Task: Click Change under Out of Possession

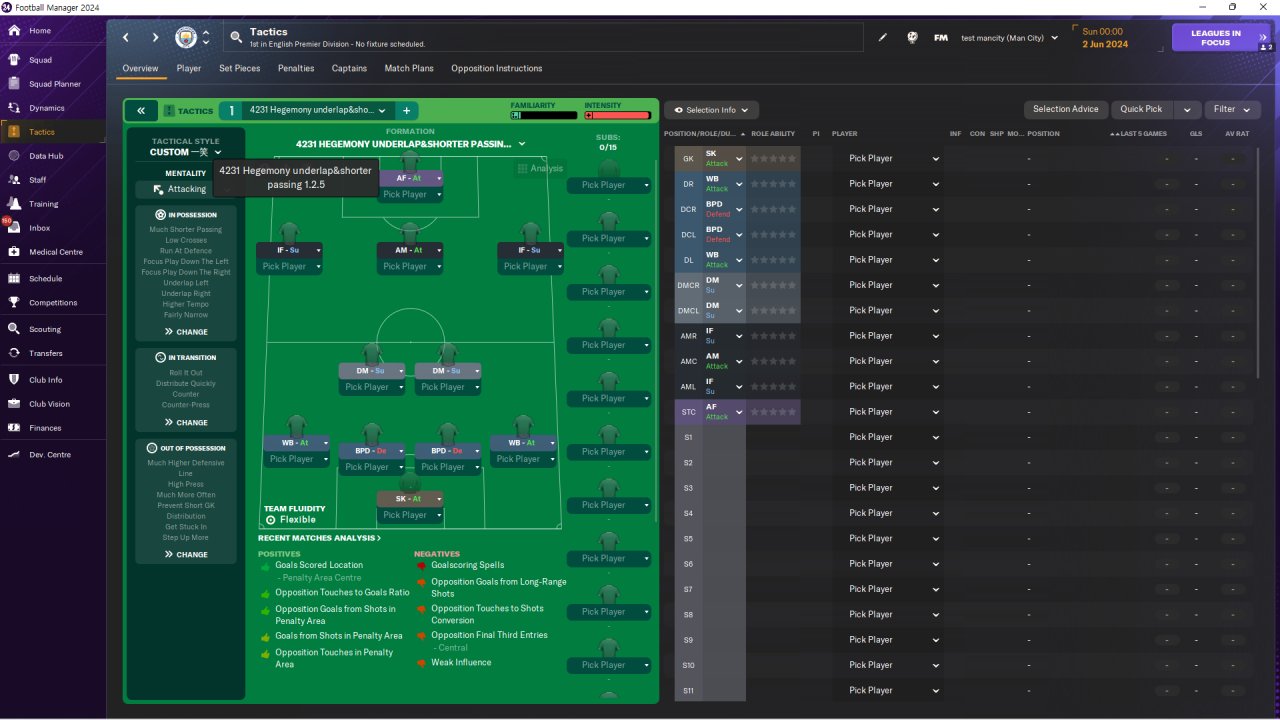Action: 186,554
